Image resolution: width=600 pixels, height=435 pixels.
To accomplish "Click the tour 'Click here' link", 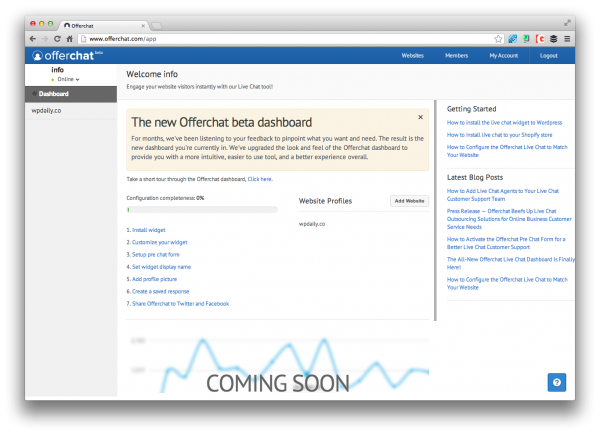I will click(x=260, y=179).
